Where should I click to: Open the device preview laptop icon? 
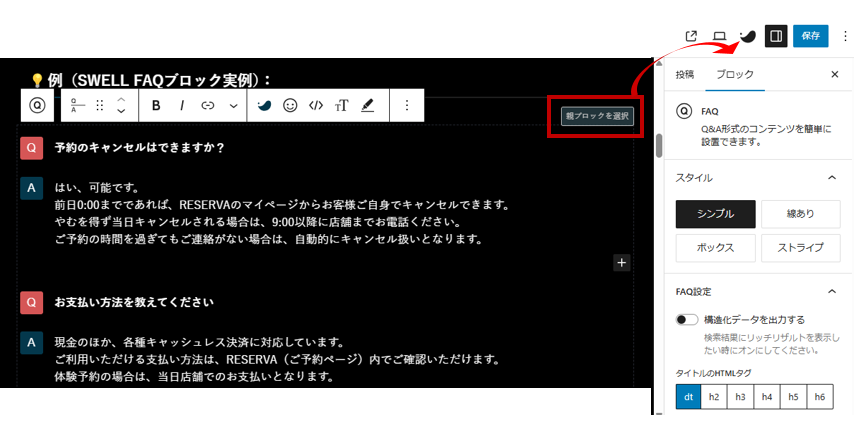pos(720,36)
